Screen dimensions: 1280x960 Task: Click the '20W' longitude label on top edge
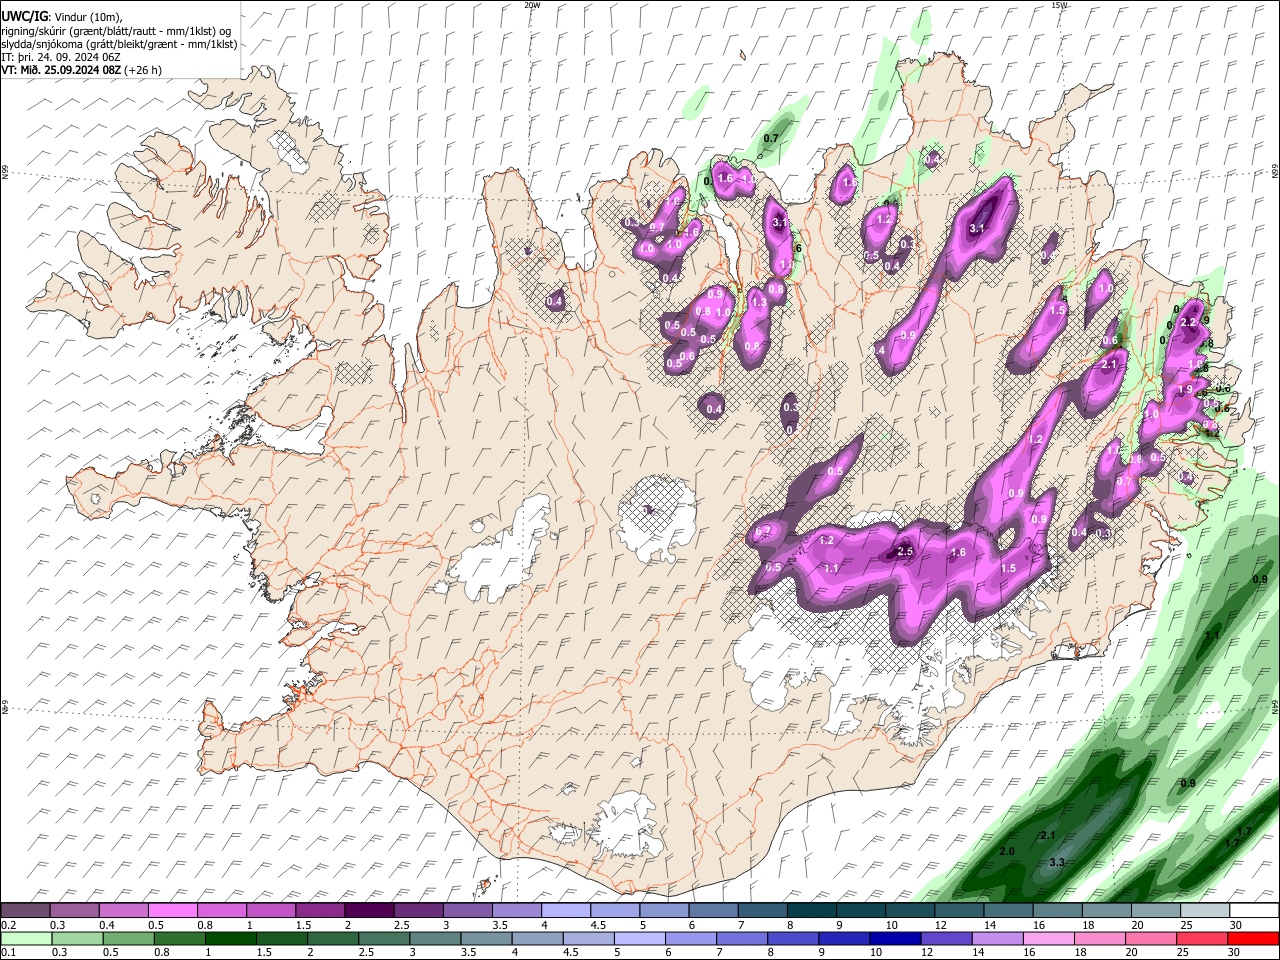click(532, 5)
